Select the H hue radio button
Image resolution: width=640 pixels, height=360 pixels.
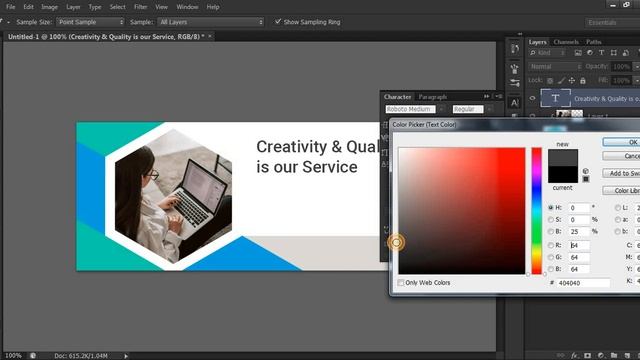pyautogui.click(x=551, y=207)
